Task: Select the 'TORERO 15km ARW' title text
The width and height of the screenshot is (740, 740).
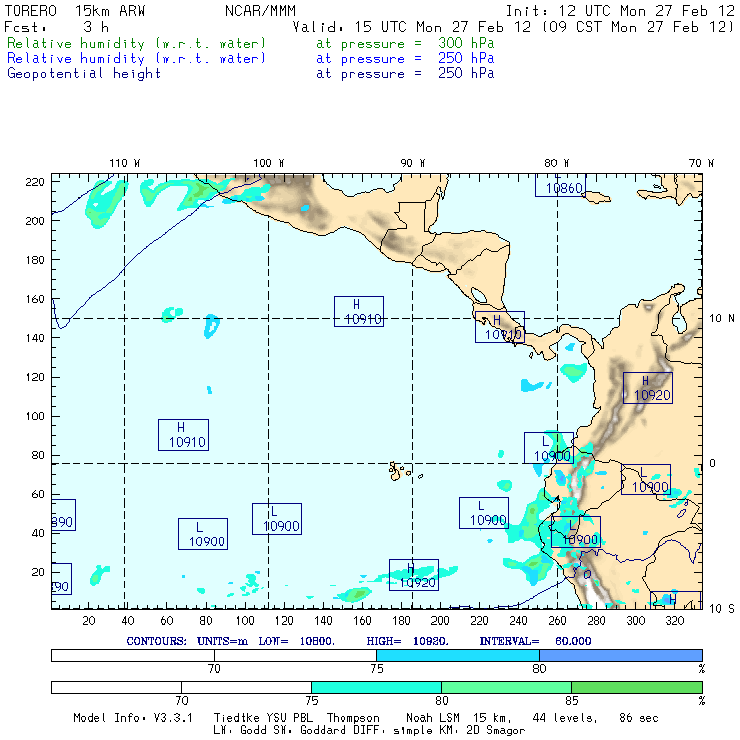Action: pyautogui.click(x=75, y=11)
